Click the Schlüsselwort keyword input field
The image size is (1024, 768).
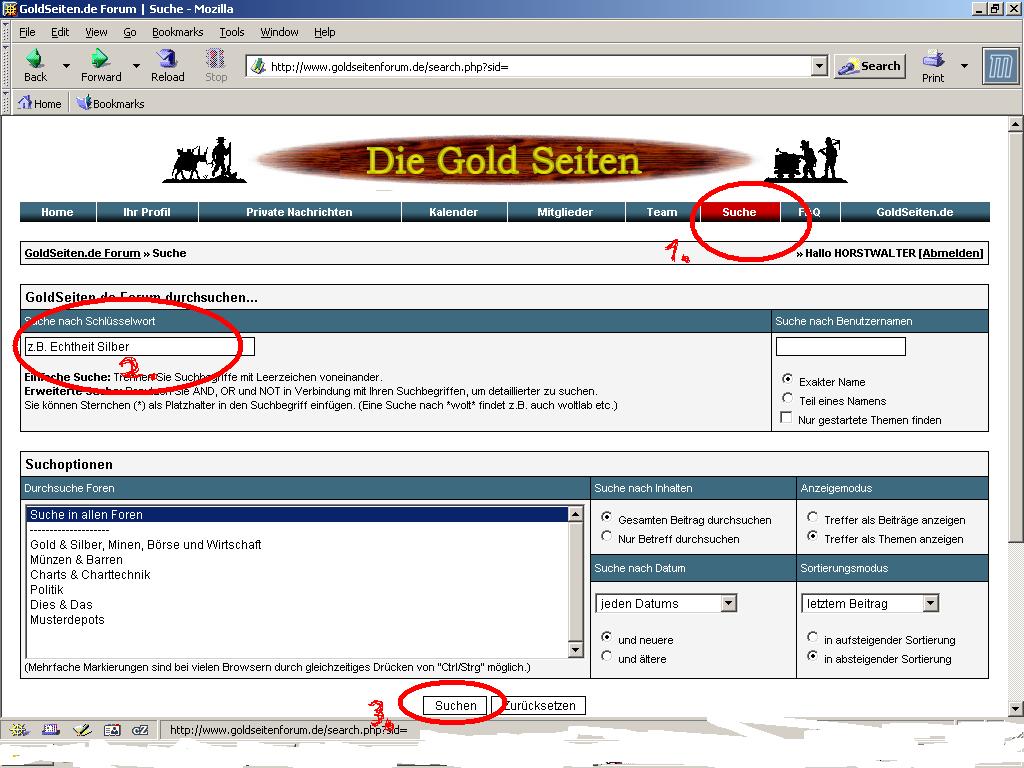(x=140, y=347)
